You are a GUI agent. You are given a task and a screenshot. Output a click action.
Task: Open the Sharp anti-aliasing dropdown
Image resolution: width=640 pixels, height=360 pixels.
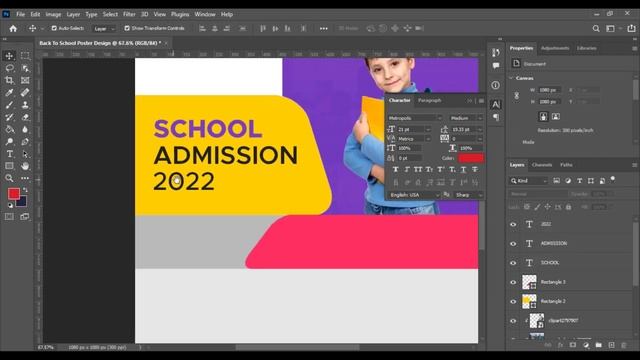click(469, 195)
